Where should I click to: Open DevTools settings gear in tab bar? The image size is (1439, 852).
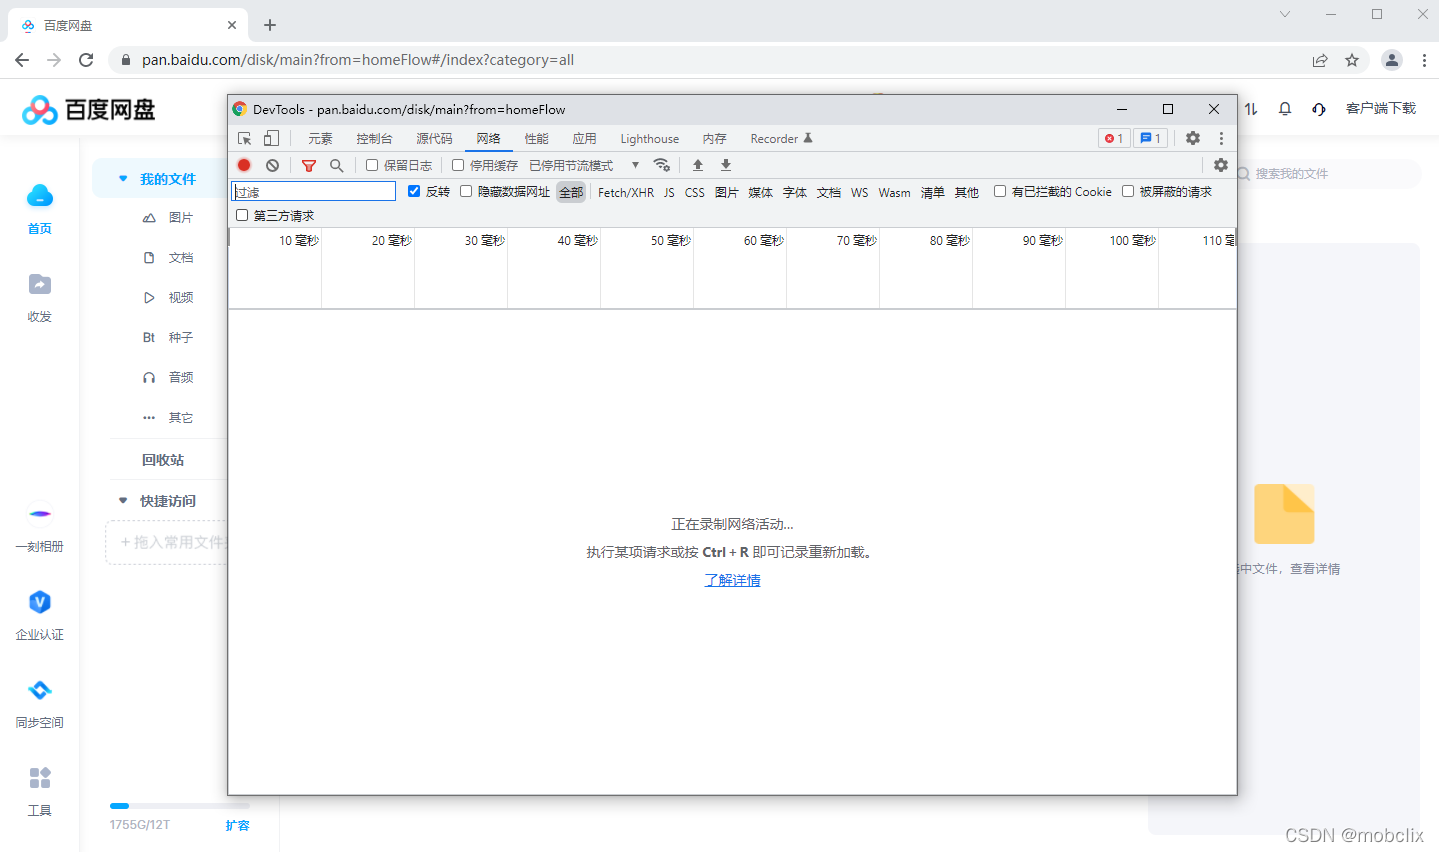[1193, 138]
